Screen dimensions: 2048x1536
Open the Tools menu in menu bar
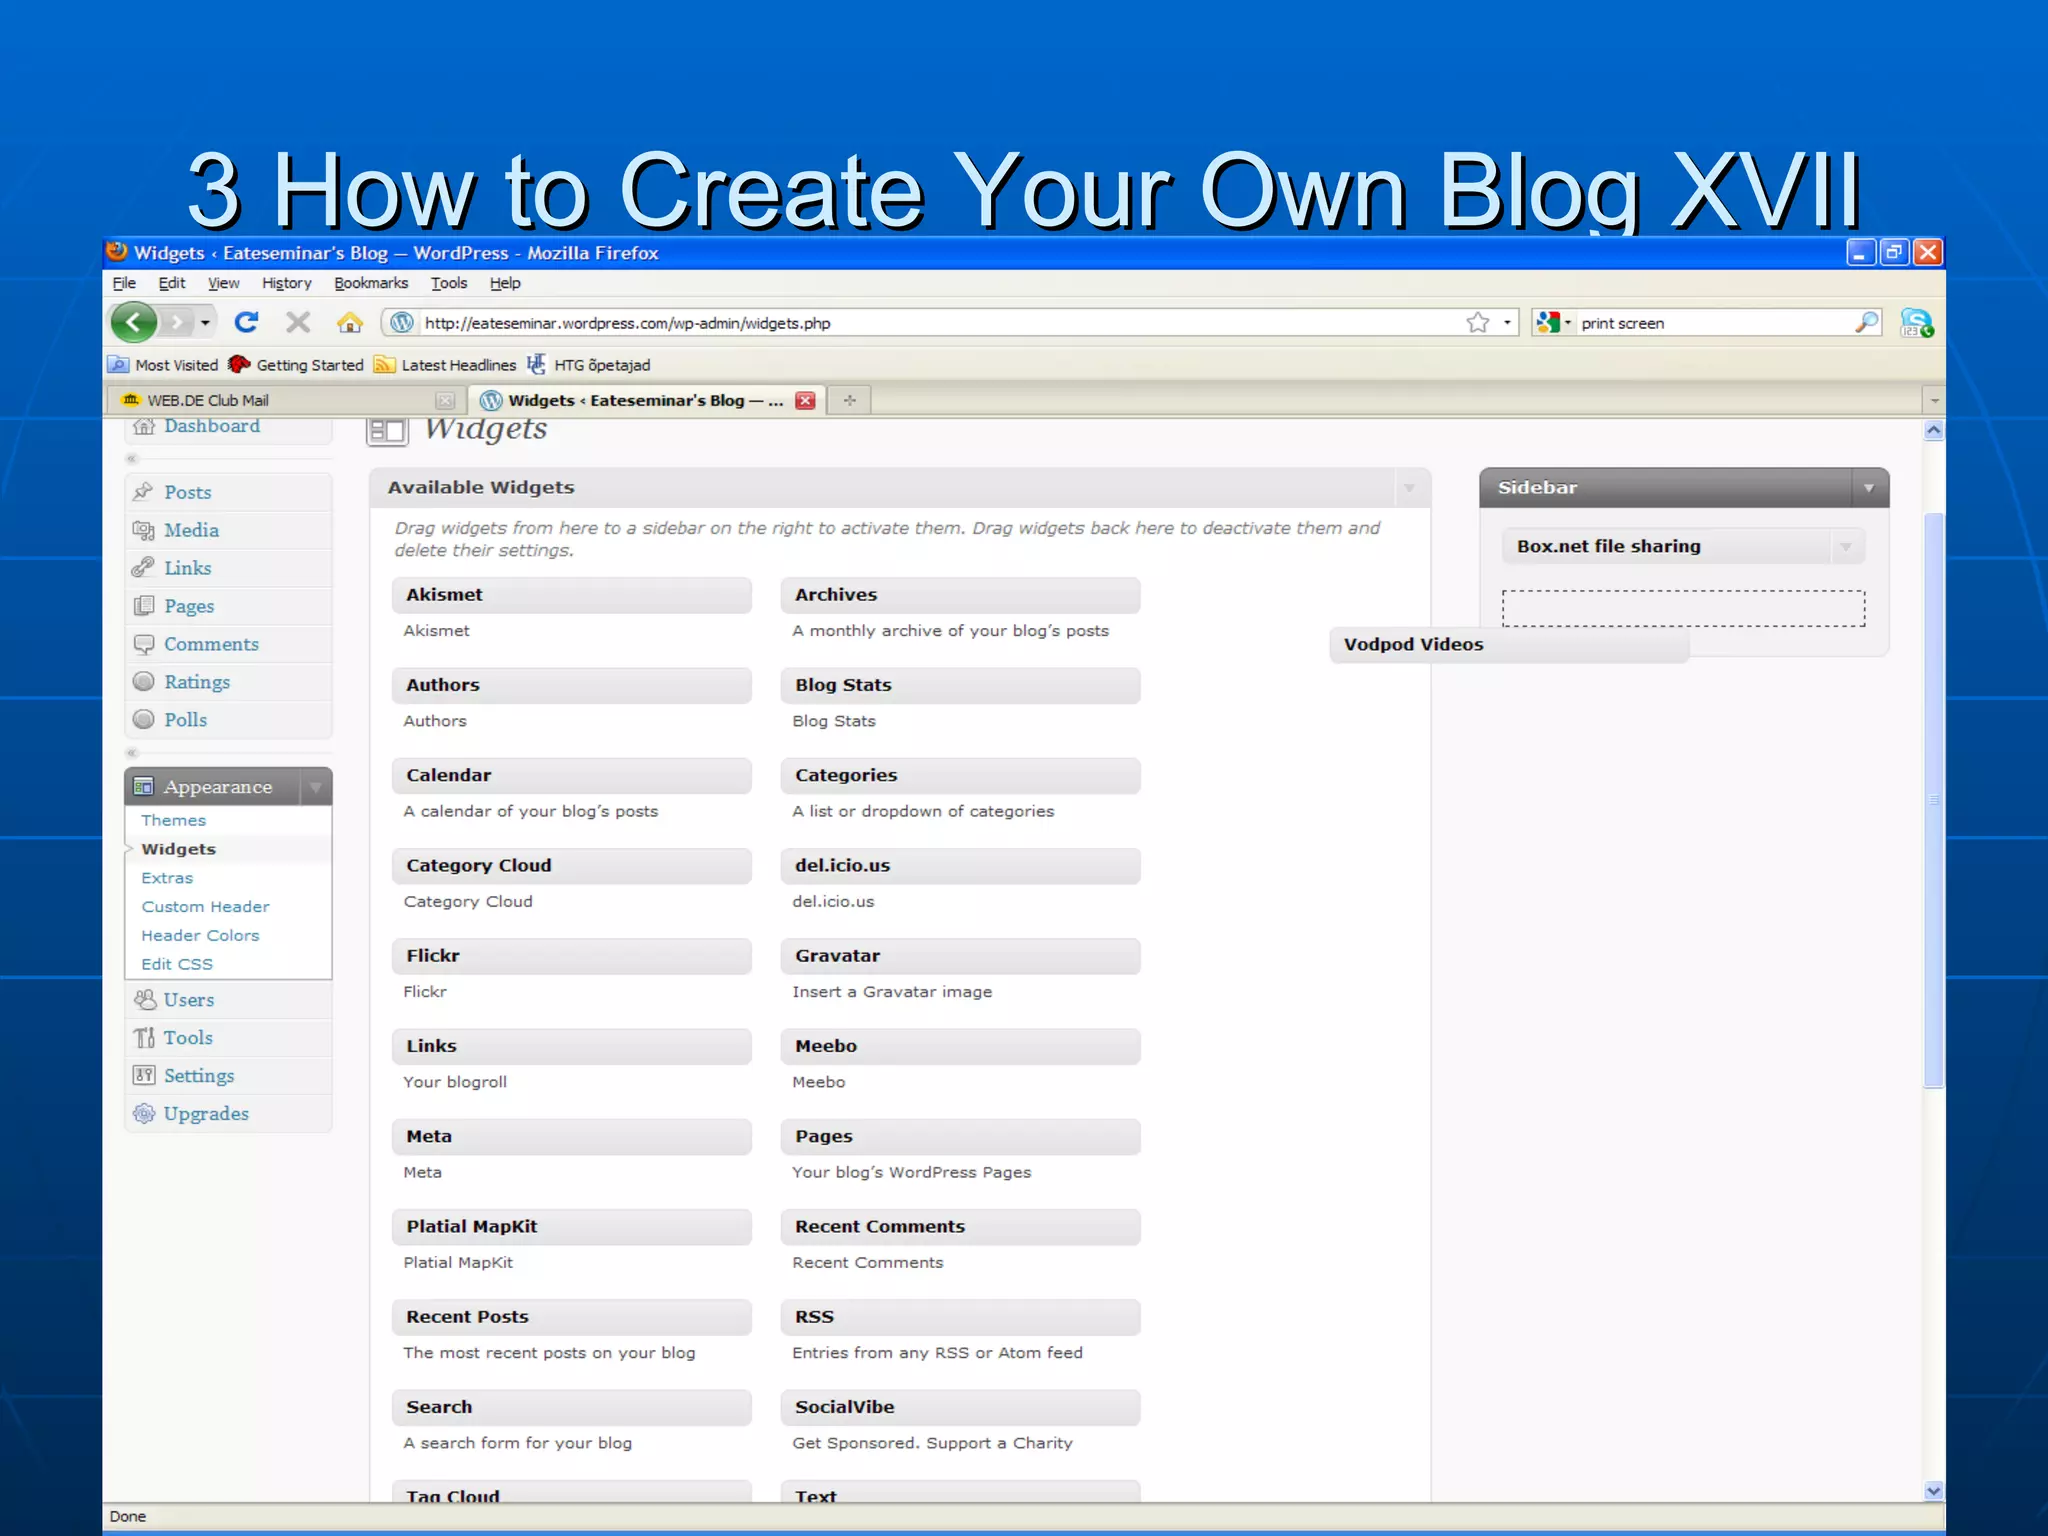click(x=449, y=283)
